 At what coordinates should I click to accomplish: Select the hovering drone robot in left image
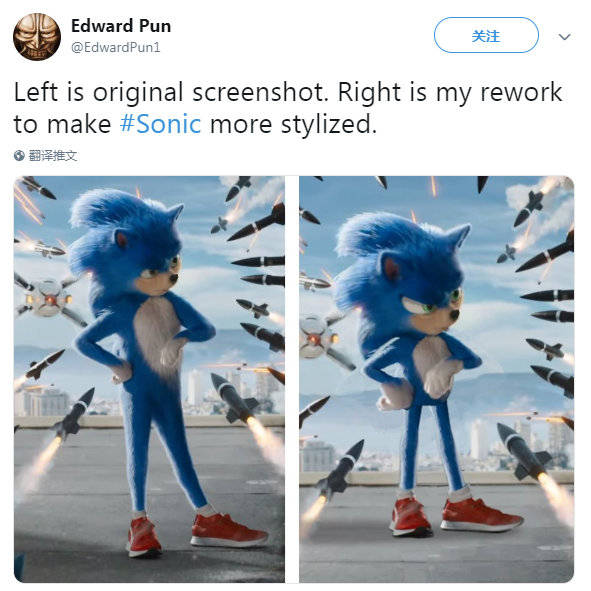click(x=48, y=298)
